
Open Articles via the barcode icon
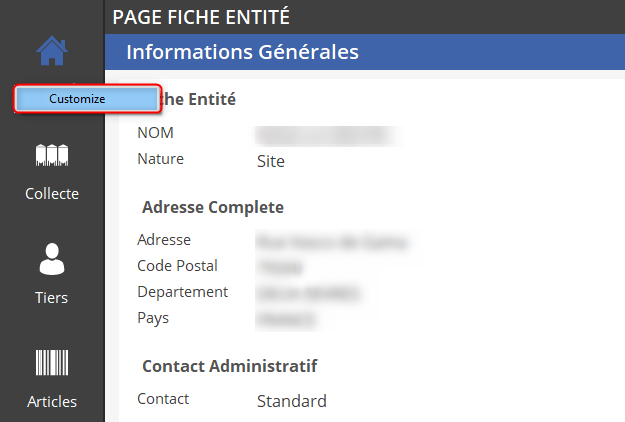click(x=52, y=363)
